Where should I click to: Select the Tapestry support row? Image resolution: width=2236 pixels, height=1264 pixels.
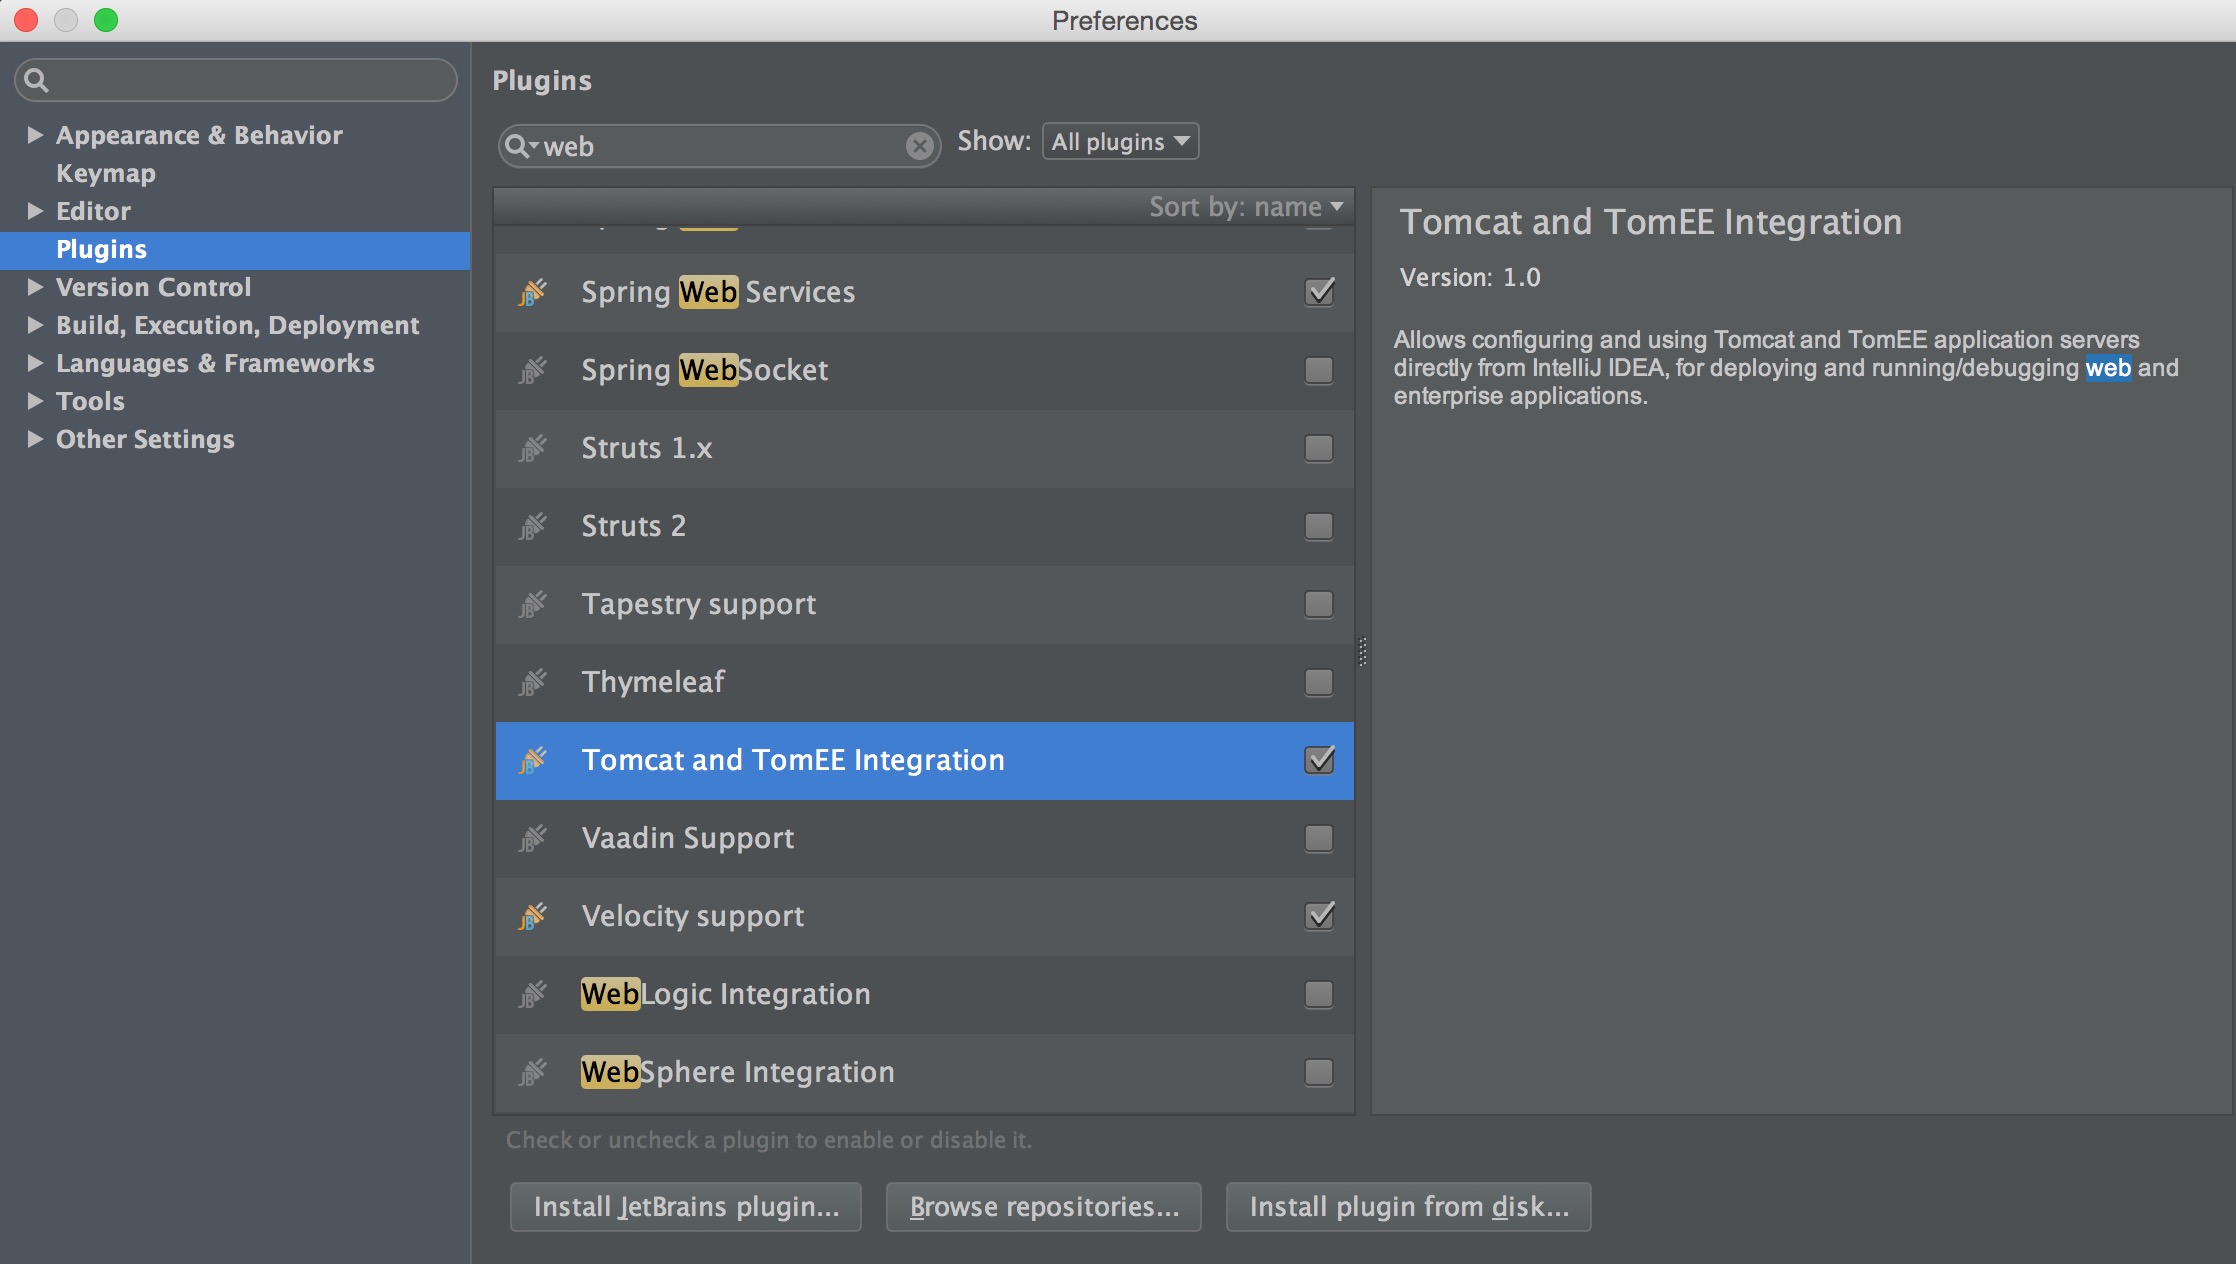(924, 604)
